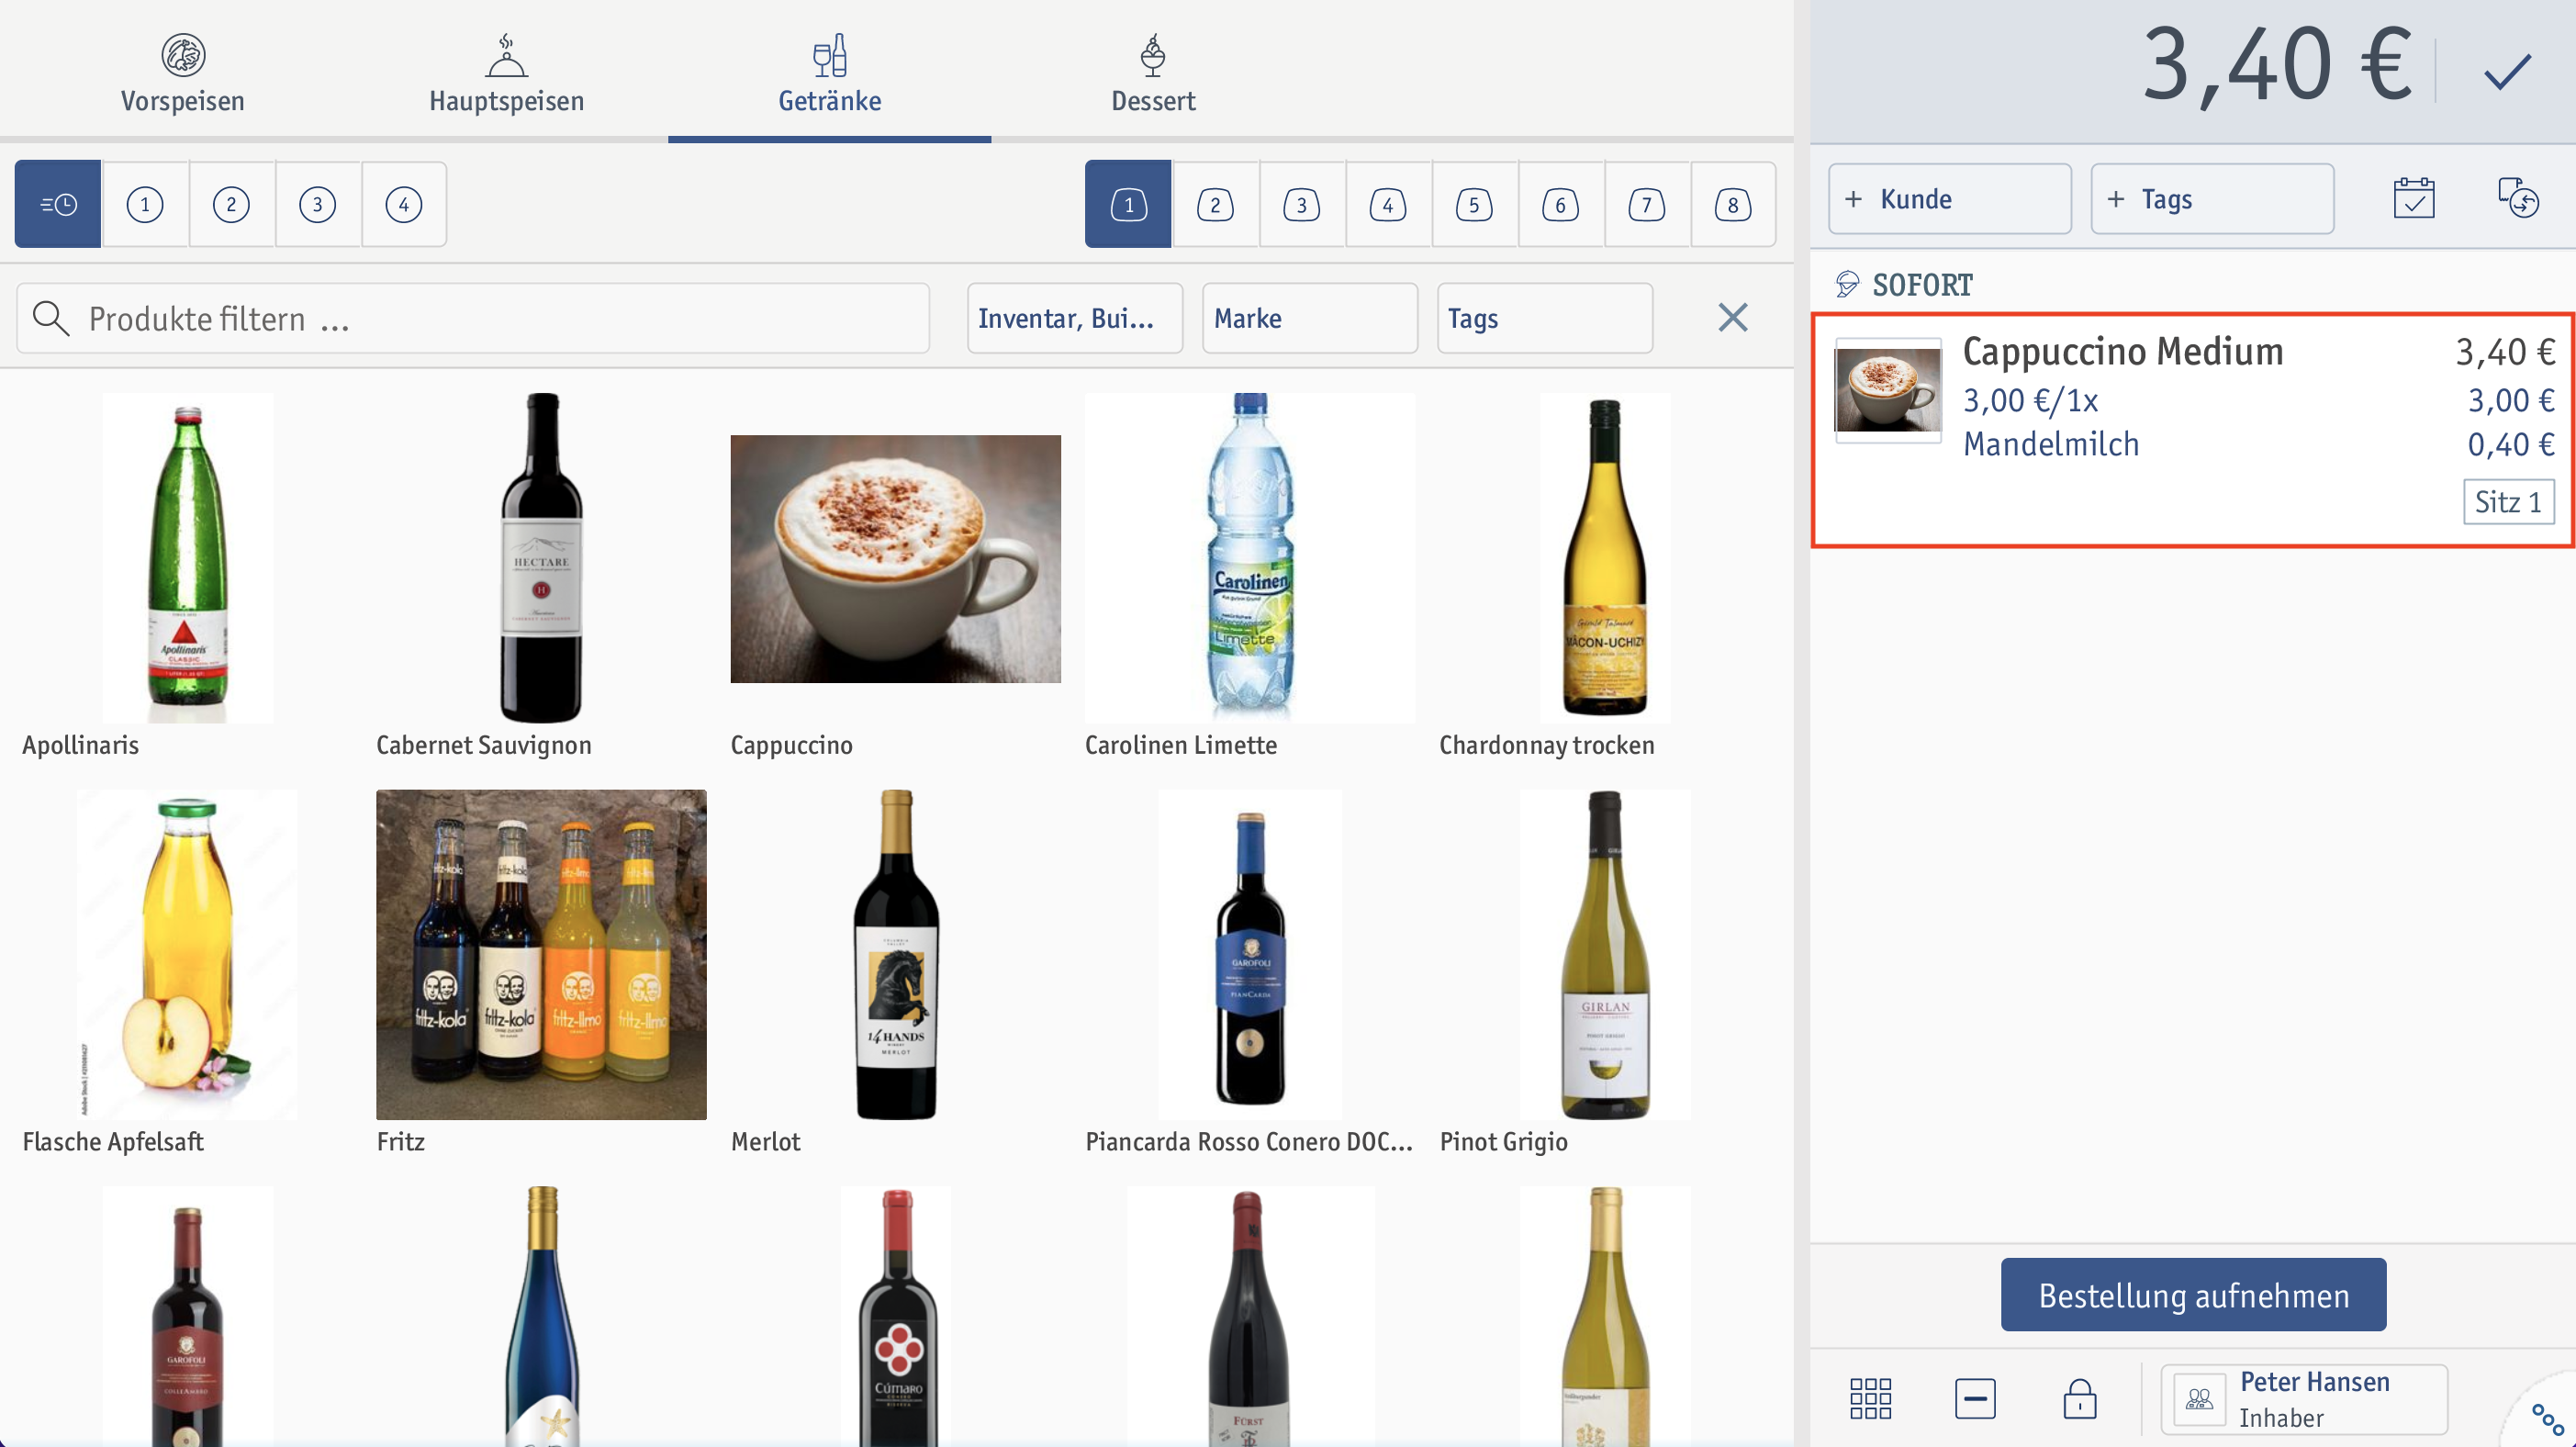Screen dimensions: 2576x1447
Task: Close the product filter bar
Action: 1733,318
